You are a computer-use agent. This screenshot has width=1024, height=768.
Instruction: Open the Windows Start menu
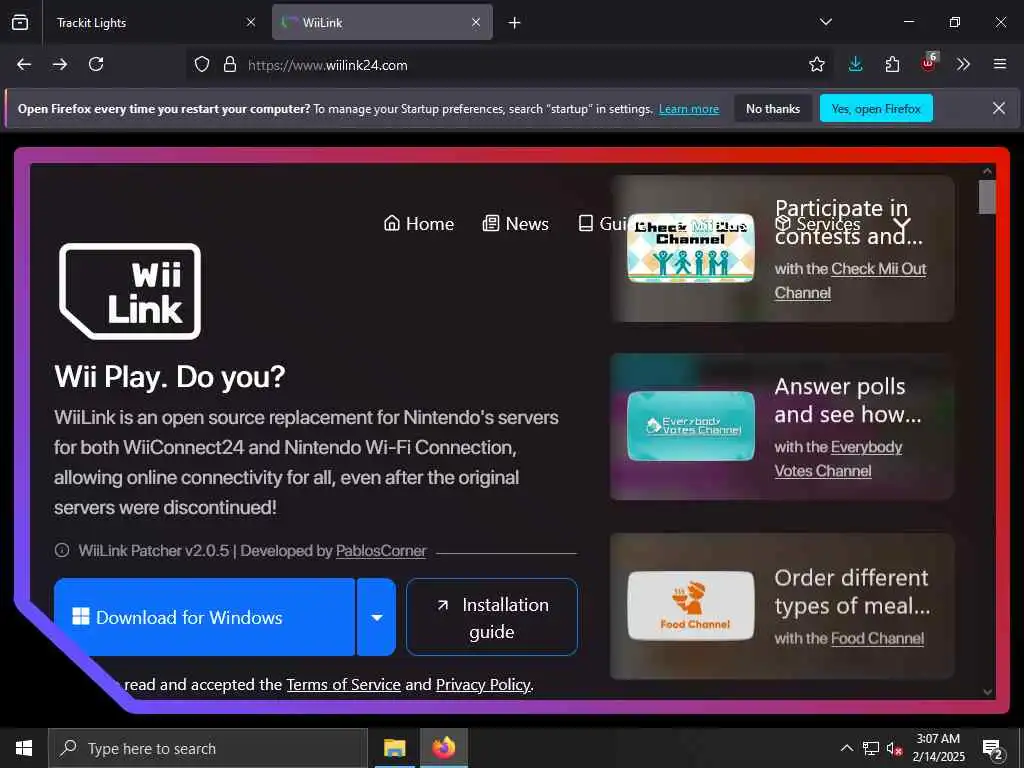pos(24,748)
